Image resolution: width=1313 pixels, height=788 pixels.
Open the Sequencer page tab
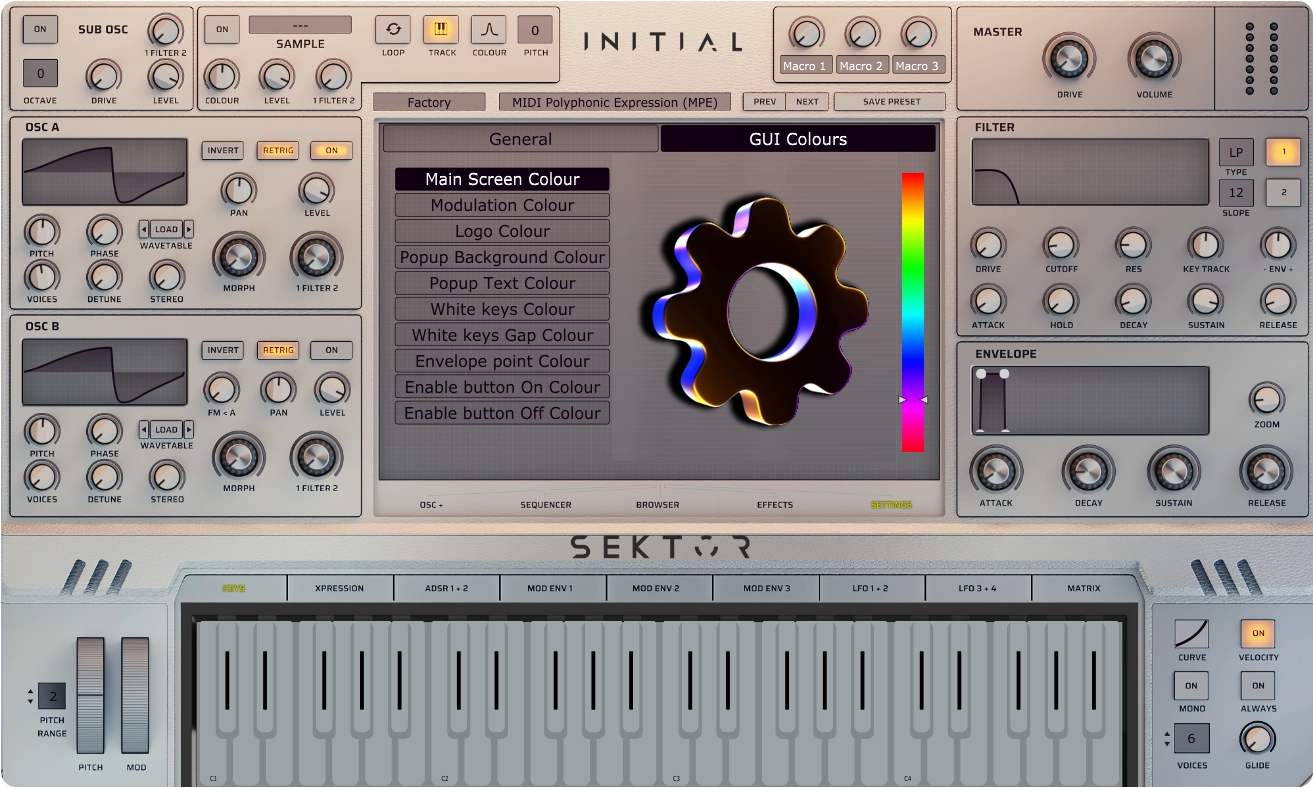pyautogui.click(x=546, y=505)
